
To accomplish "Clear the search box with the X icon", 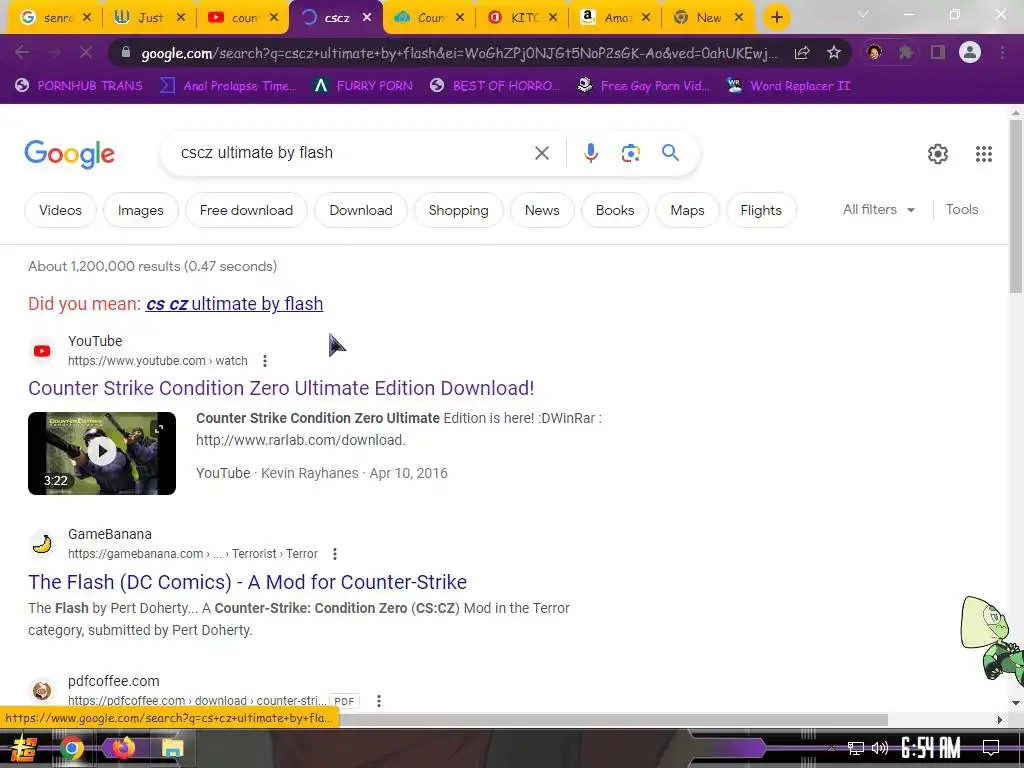I will [x=541, y=153].
